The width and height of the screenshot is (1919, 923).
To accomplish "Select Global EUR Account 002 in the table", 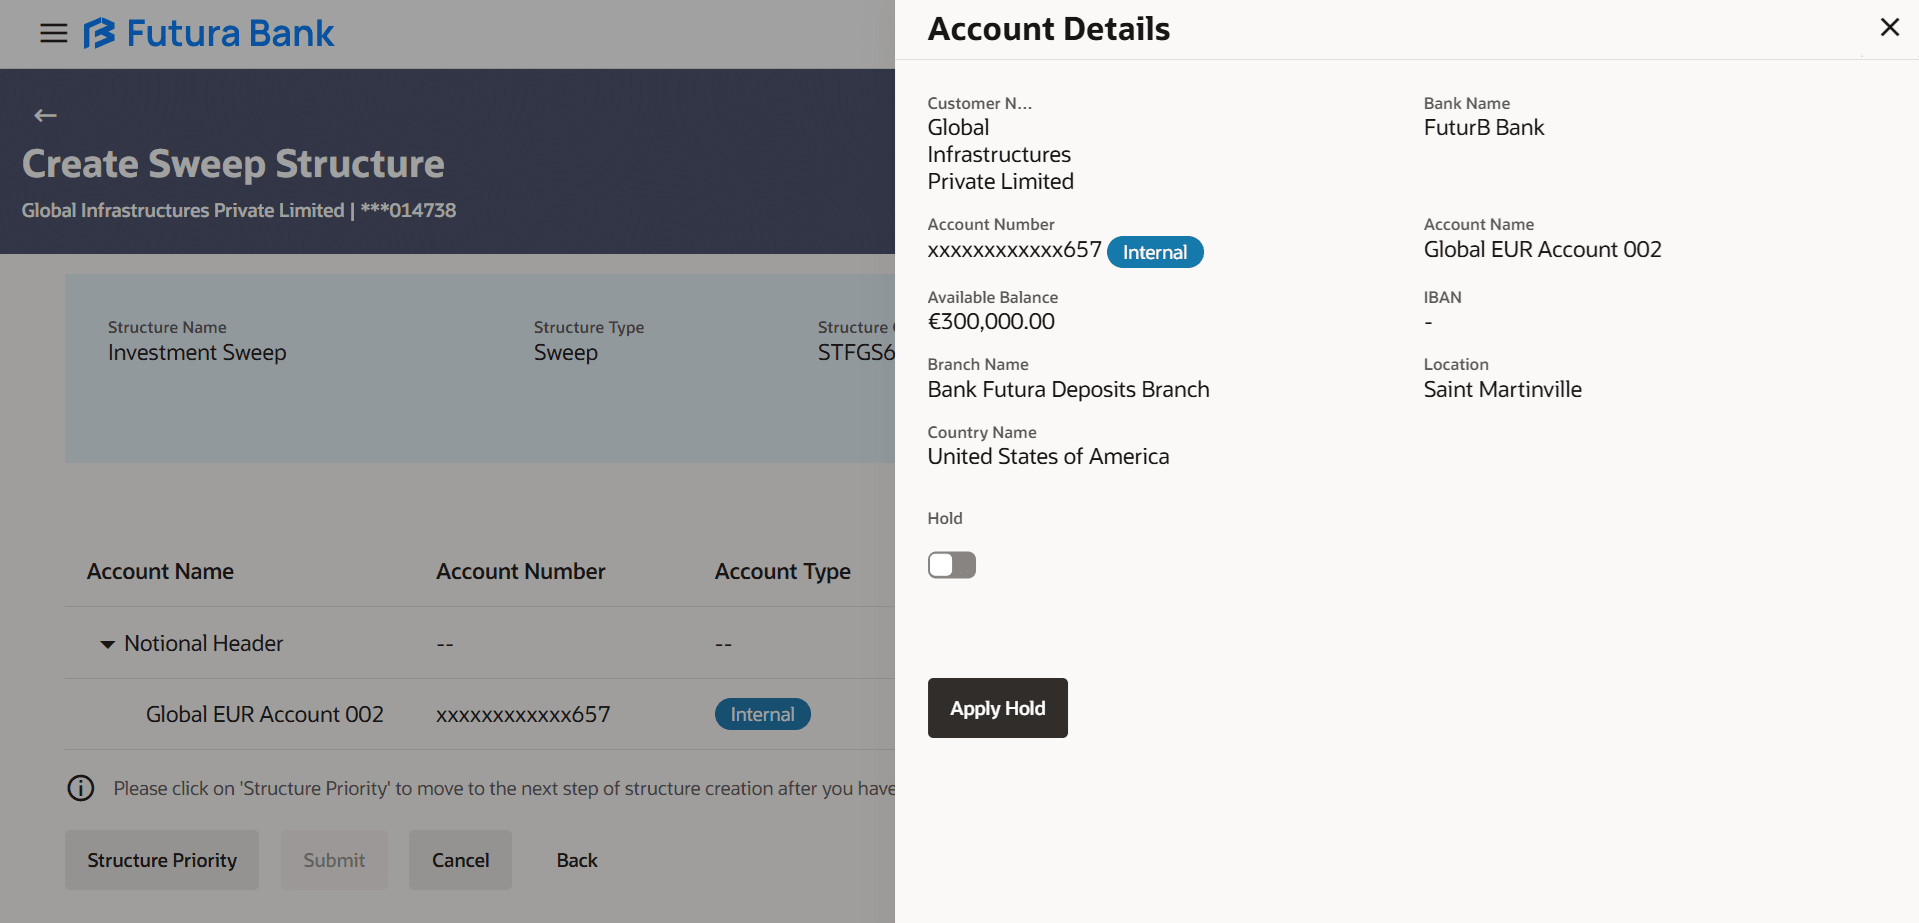I will 265,714.
